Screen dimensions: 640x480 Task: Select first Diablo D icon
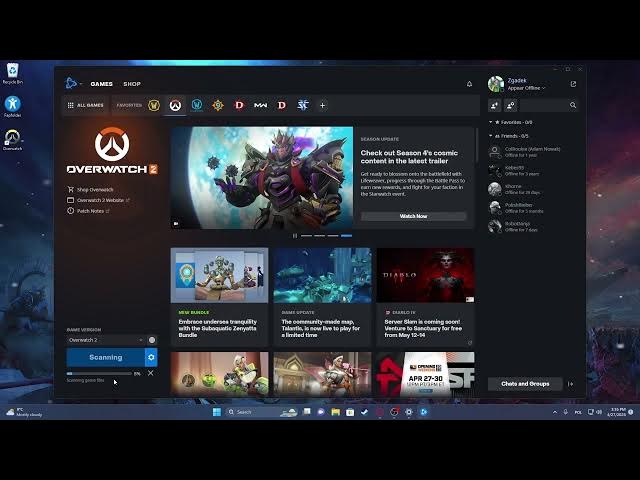[239, 105]
